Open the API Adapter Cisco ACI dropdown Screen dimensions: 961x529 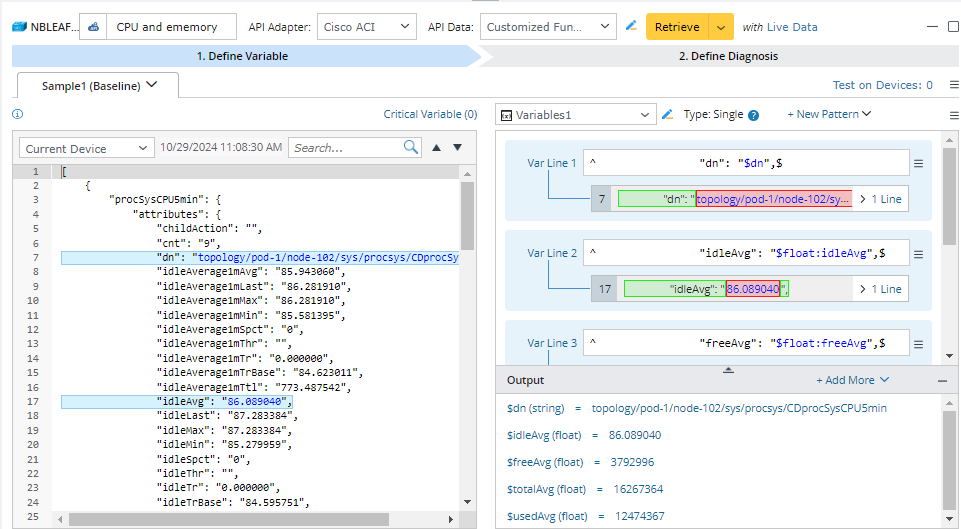pyautogui.click(x=367, y=27)
